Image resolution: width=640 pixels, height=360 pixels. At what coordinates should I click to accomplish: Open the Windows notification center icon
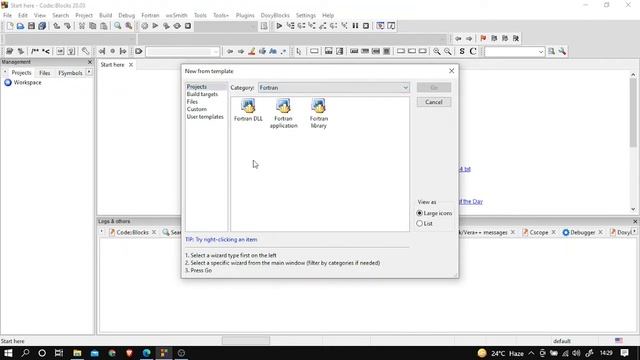(624, 353)
